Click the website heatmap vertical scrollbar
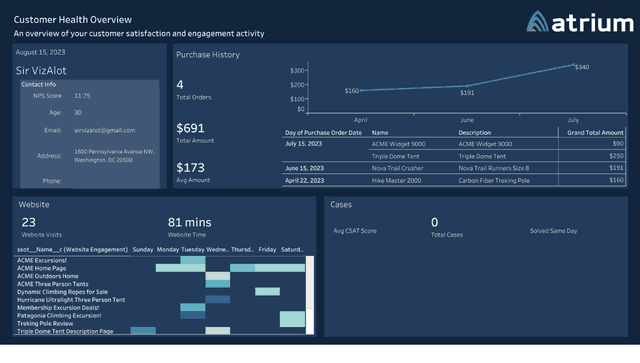The image size is (640, 363). (310, 295)
